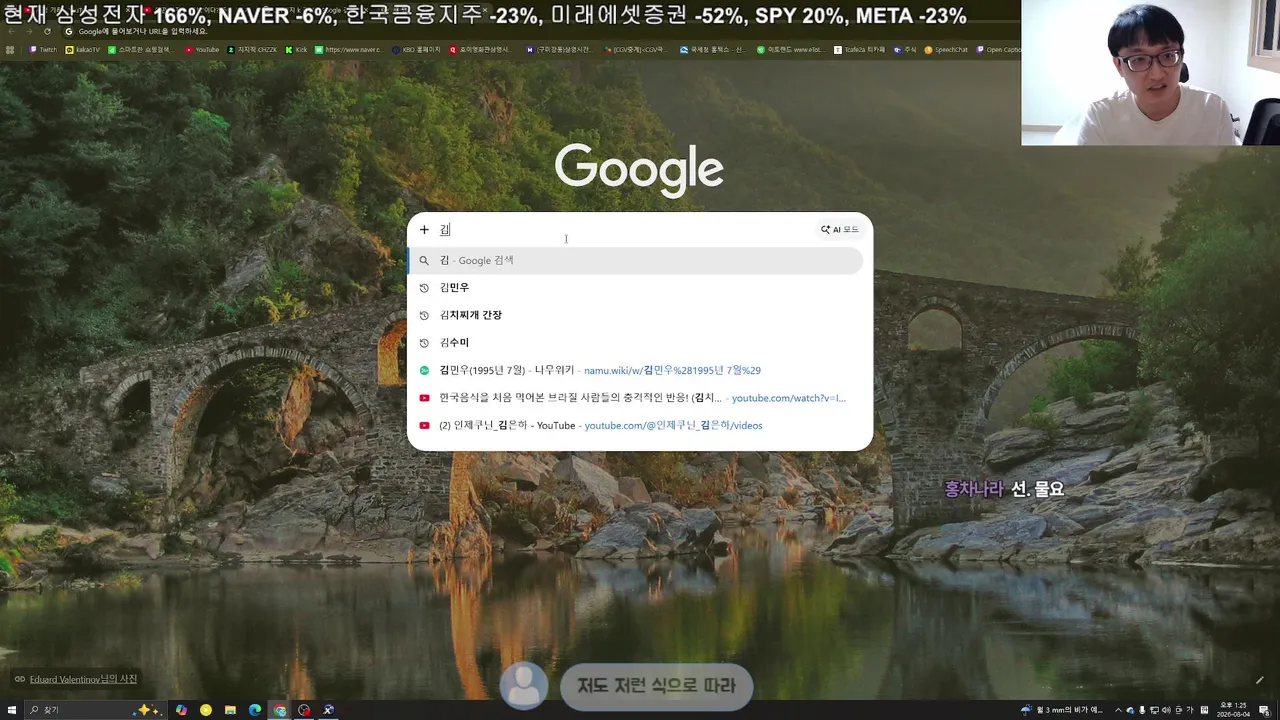Viewport: 1280px width, 720px height.
Task: Open the Windows Start menu
Action: 10,710
